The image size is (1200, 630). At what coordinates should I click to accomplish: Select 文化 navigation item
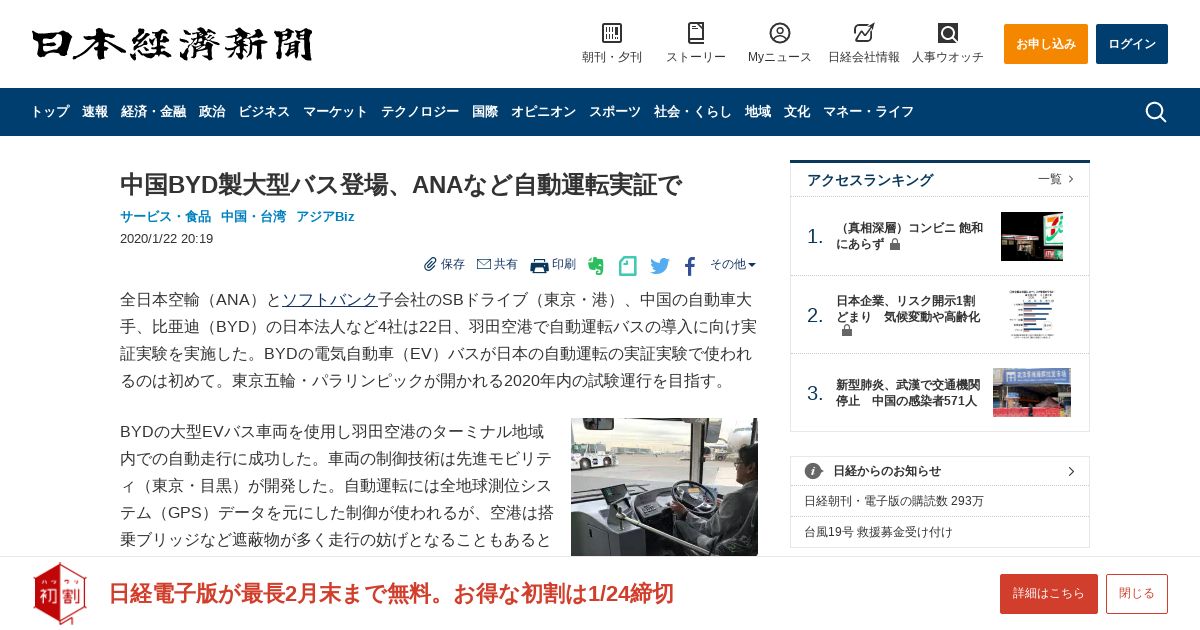[x=797, y=112]
